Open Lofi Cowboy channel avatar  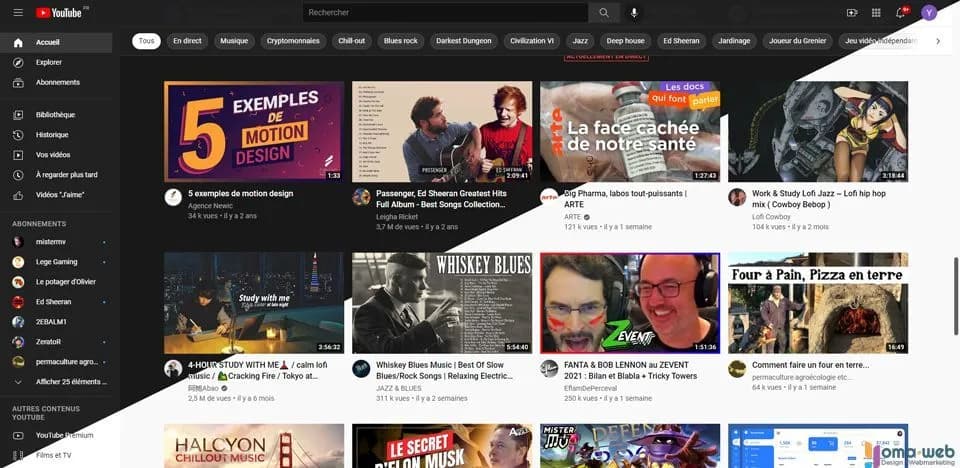[x=737, y=197]
